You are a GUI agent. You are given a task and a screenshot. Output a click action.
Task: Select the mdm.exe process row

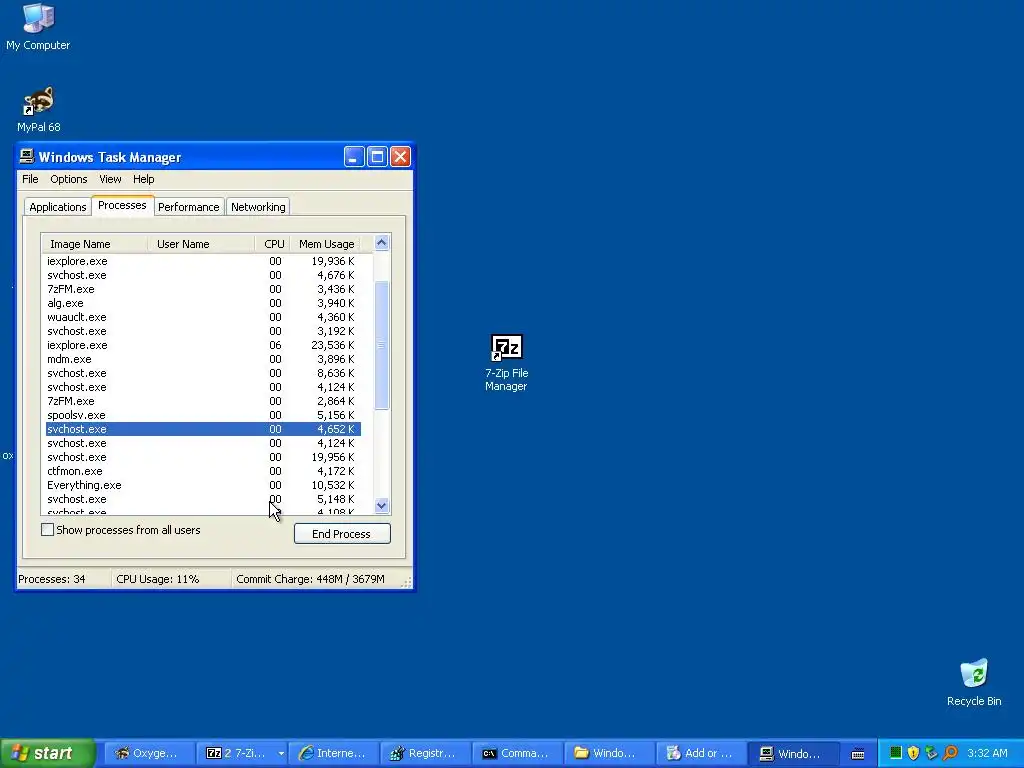coord(203,359)
